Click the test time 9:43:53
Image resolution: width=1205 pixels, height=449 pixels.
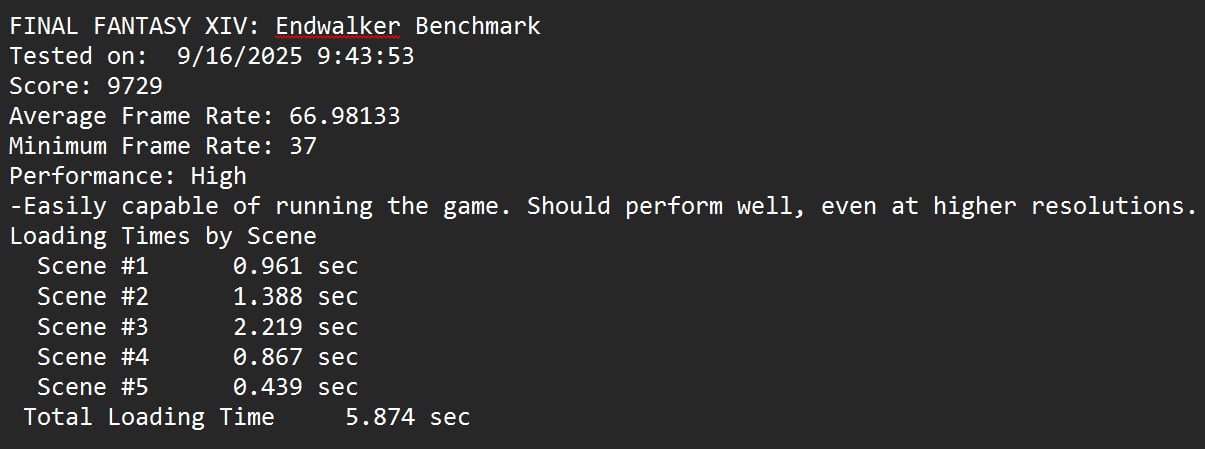click(366, 56)
